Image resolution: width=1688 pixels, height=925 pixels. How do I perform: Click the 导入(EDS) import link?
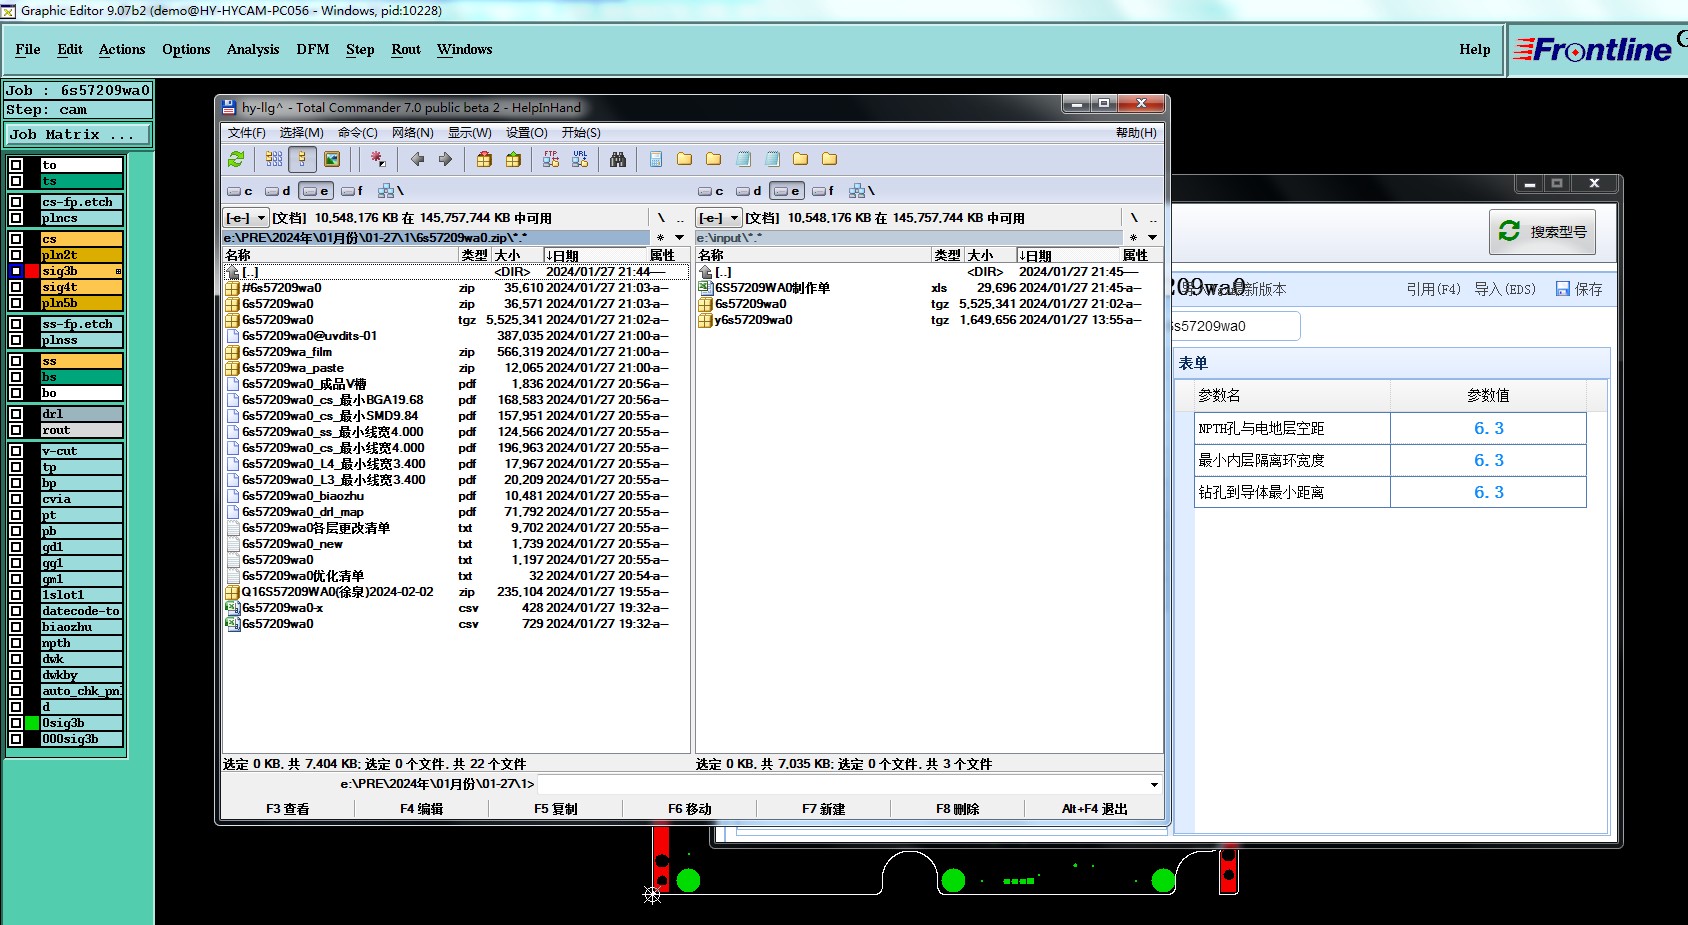coord(1505,289)
